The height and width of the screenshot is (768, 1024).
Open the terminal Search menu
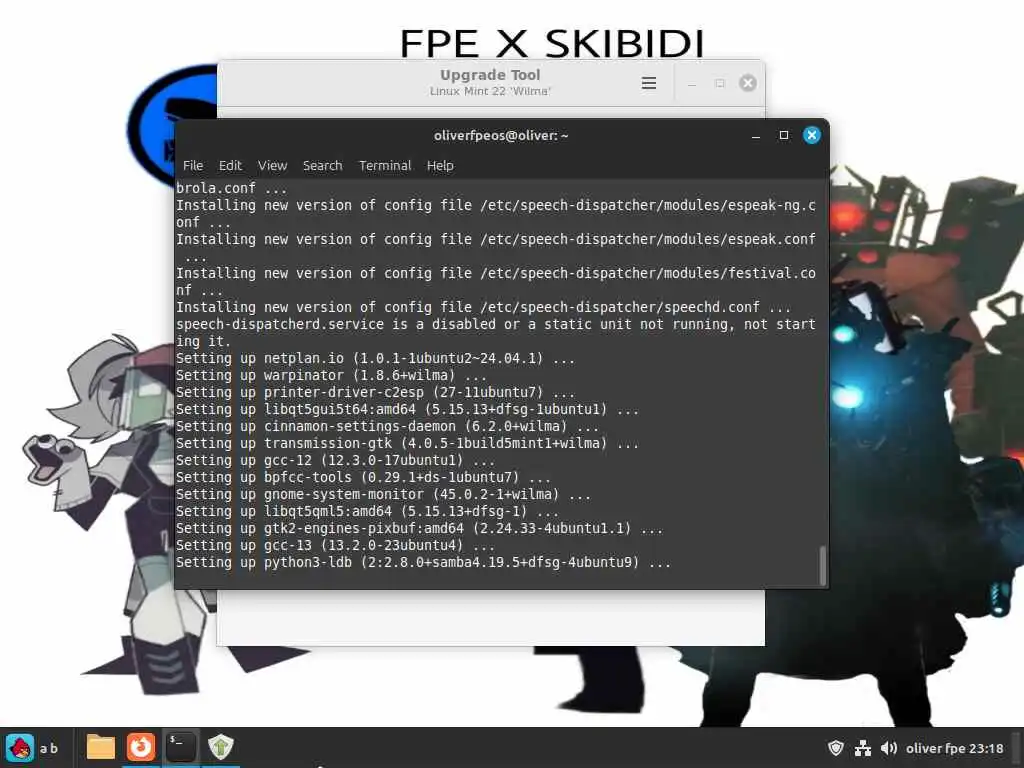tap(323, 166)
